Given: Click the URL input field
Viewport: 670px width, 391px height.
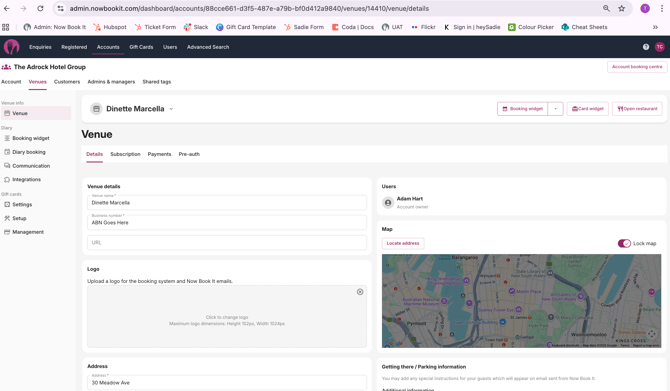Looking at the screenshot, I should (x=227, y=242).
